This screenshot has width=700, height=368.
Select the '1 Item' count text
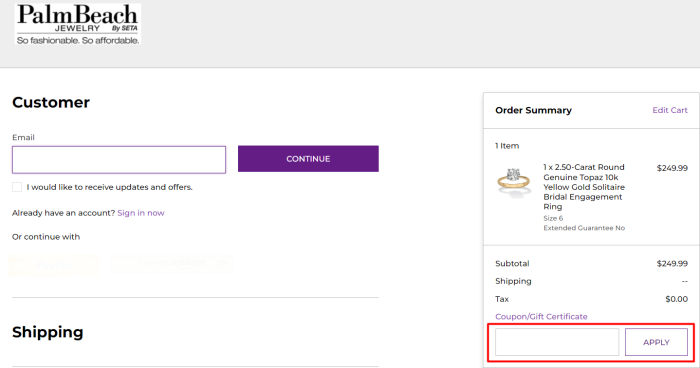(507, 146)
